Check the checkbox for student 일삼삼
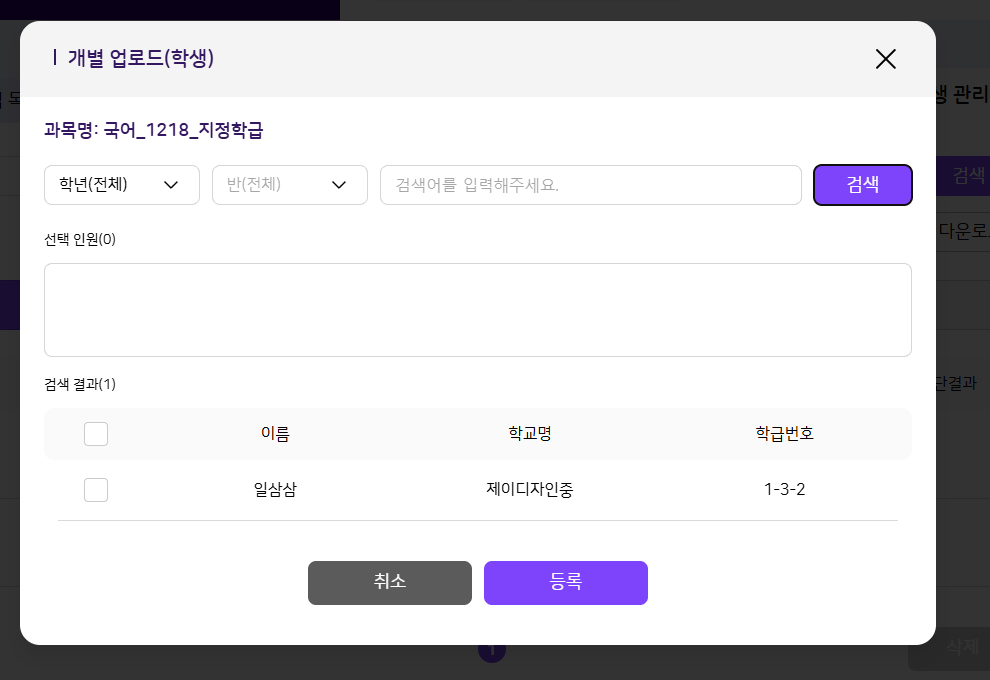Image resolution: width=990 pixels, height=680 pixels. coord(96,490)
